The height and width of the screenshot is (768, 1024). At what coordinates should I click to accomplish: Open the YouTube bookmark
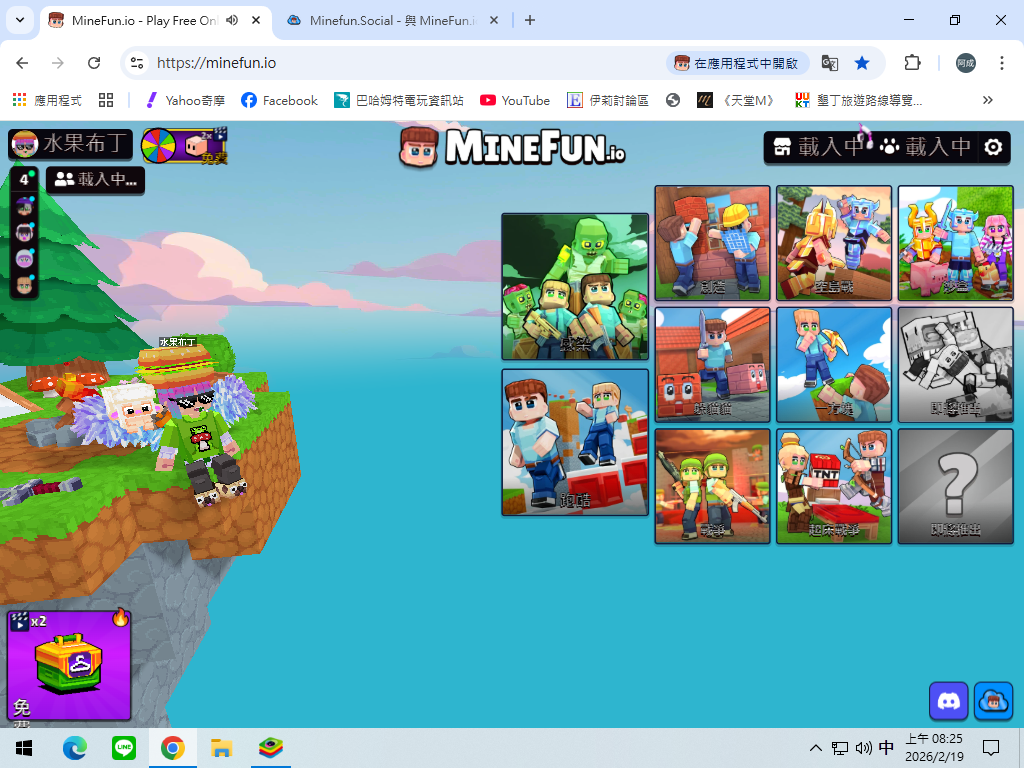point(515,100)
